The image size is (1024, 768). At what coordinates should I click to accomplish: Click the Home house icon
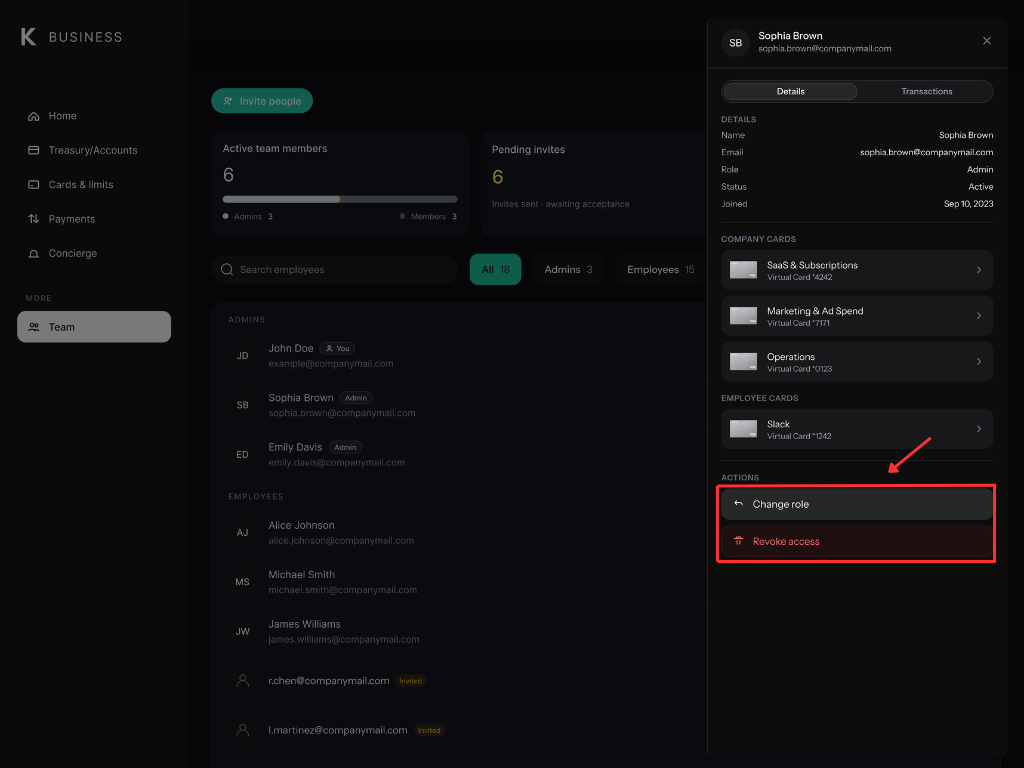33,116
